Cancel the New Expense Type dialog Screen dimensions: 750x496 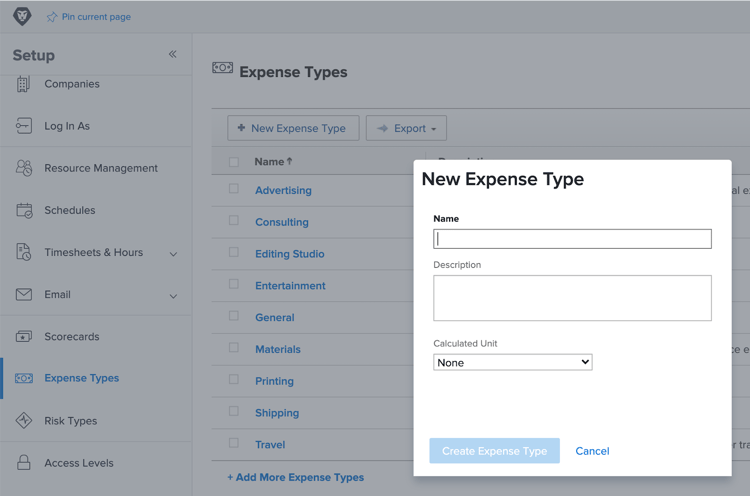pyautogui.click(x=592, y=451)
